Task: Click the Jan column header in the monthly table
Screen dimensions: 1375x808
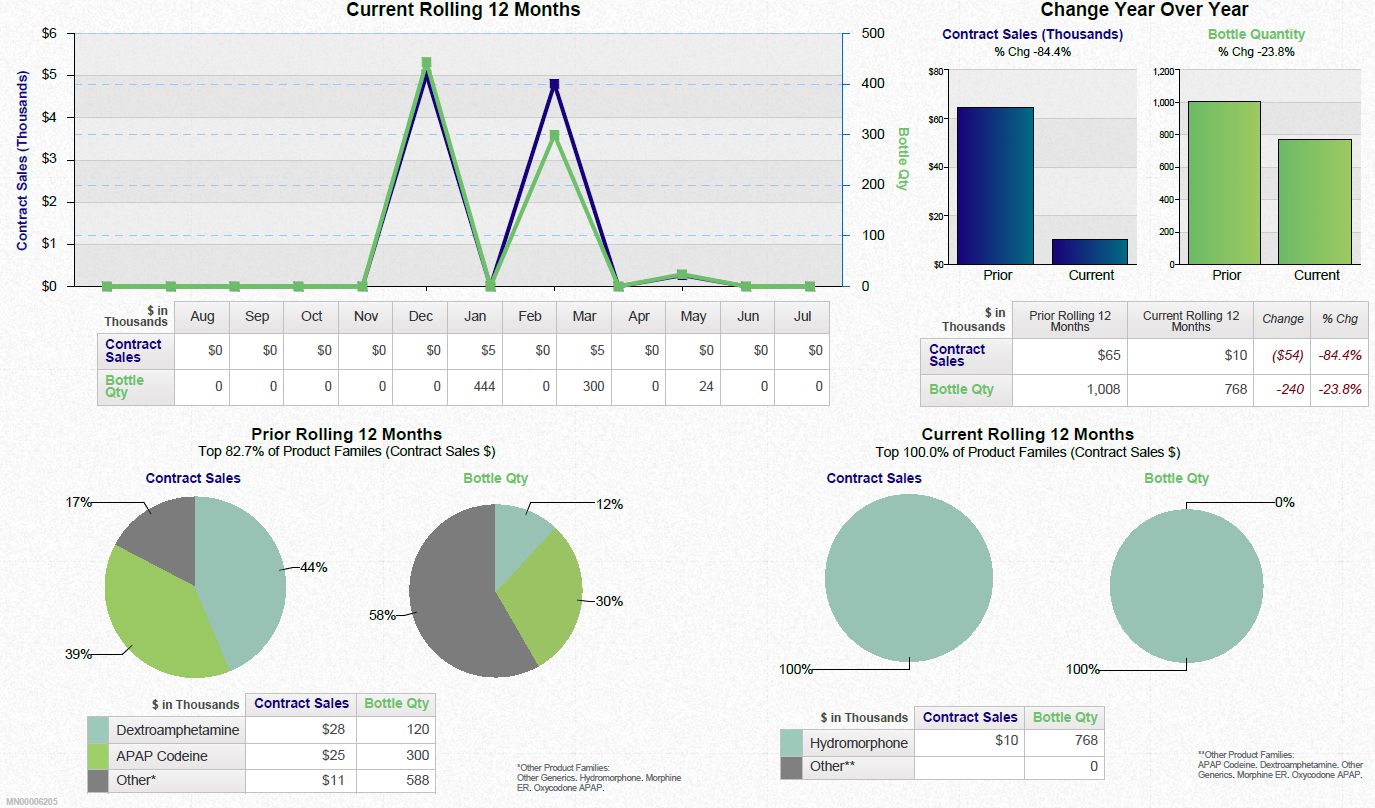Action: coord(474,317)
